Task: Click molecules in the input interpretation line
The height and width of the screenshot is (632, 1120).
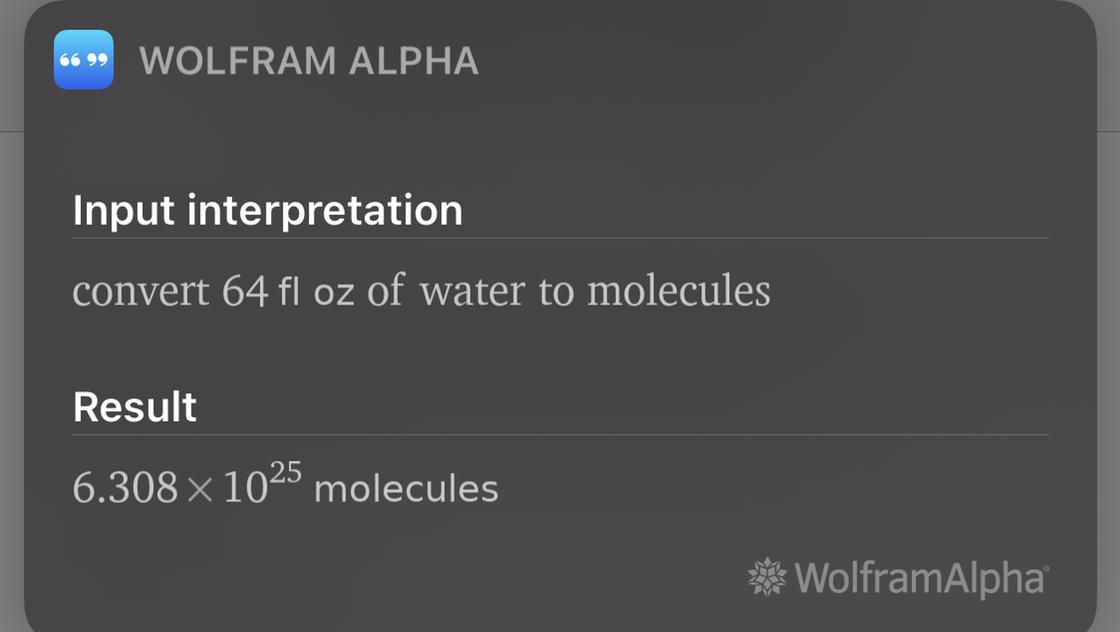Action: (678, 291)
